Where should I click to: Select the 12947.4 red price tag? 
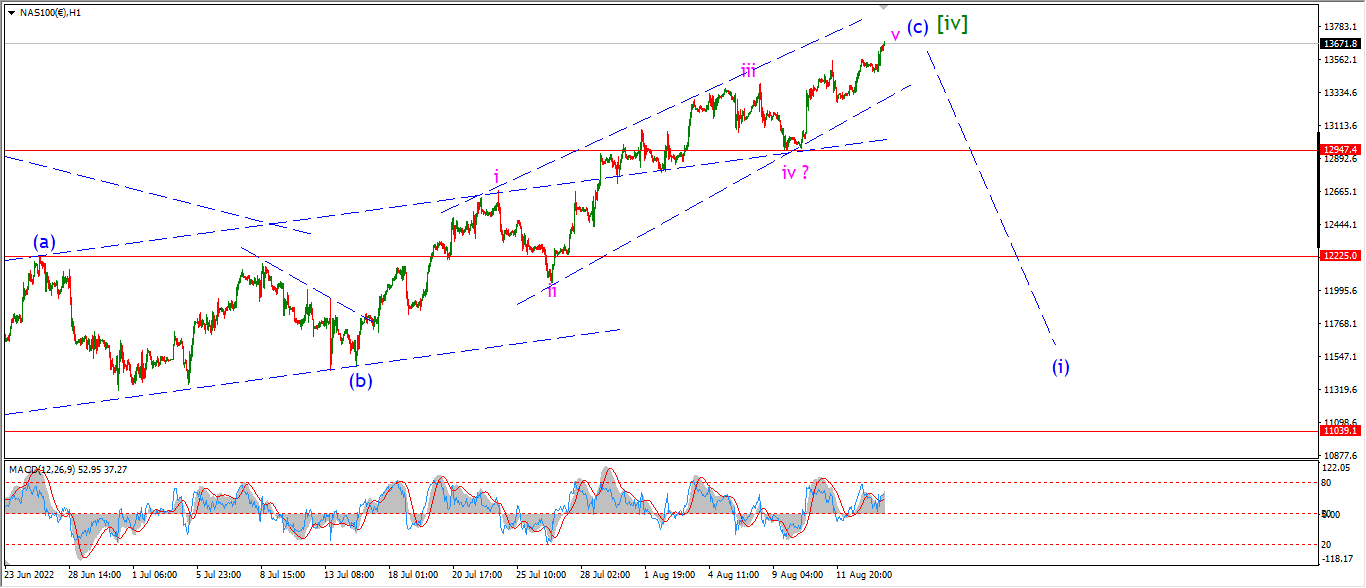click(1340, 150)
